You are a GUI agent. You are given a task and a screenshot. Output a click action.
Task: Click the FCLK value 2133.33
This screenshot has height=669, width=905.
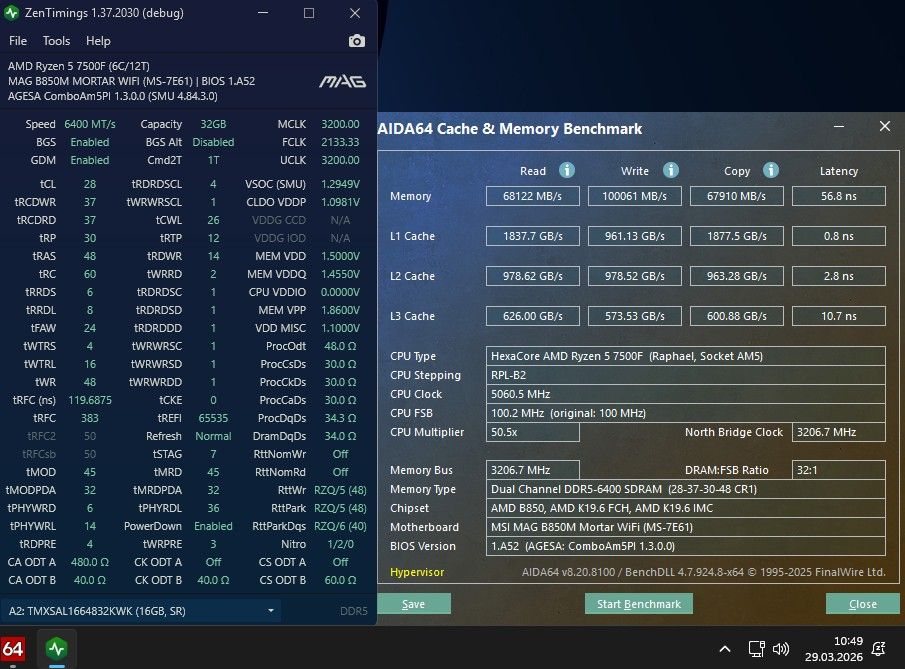point(340,142)
